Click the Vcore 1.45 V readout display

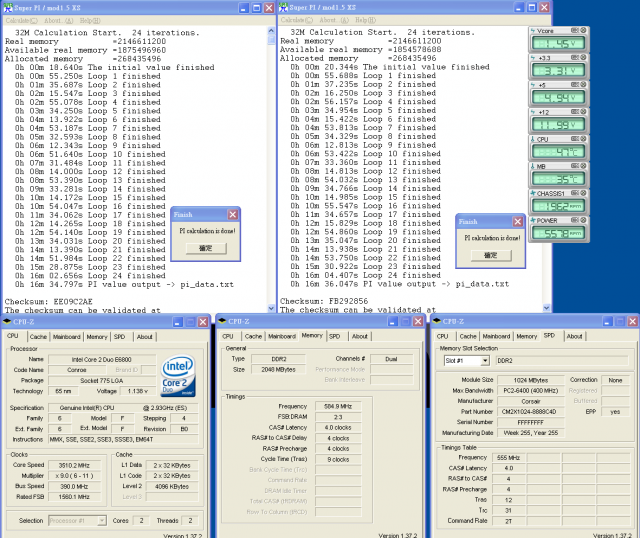558,43
